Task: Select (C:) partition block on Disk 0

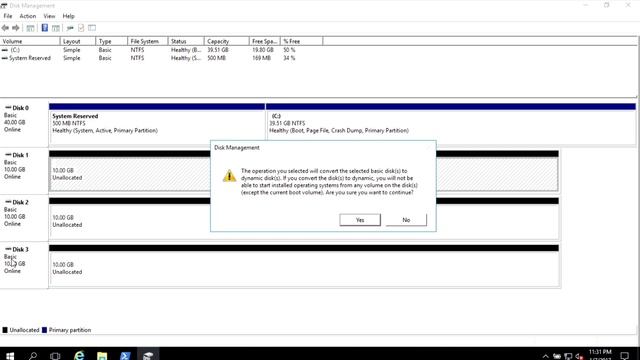Action: 451,124
